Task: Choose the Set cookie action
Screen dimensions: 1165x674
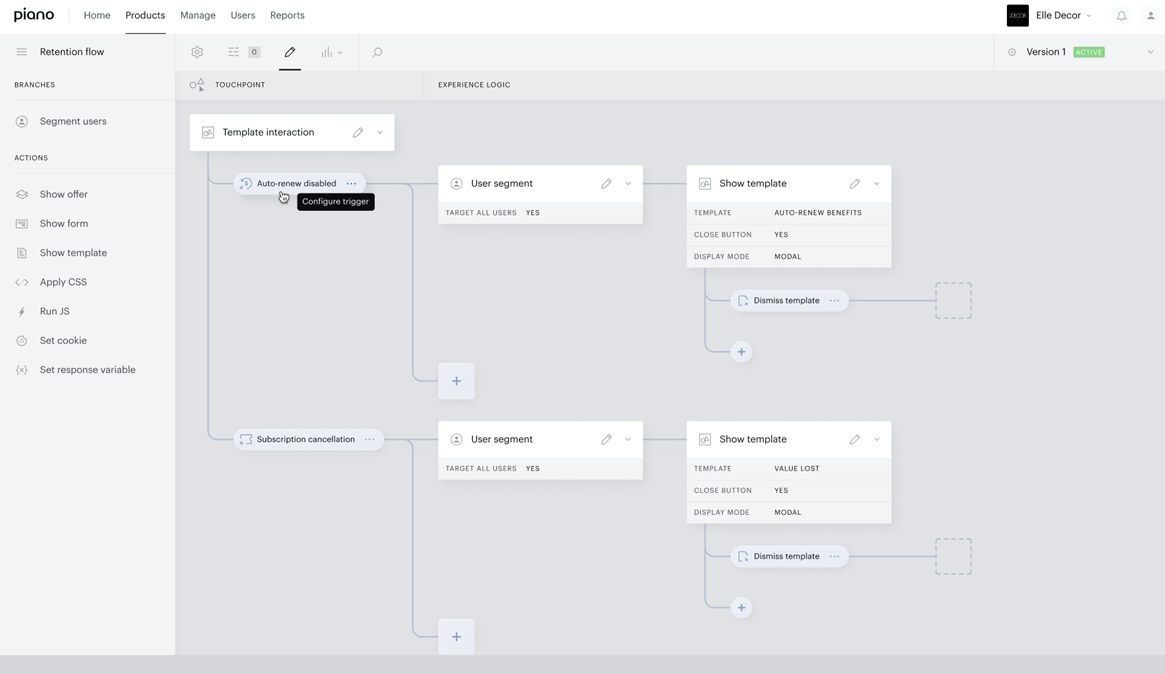Action: pyautogui.click(x=63, y=340)
